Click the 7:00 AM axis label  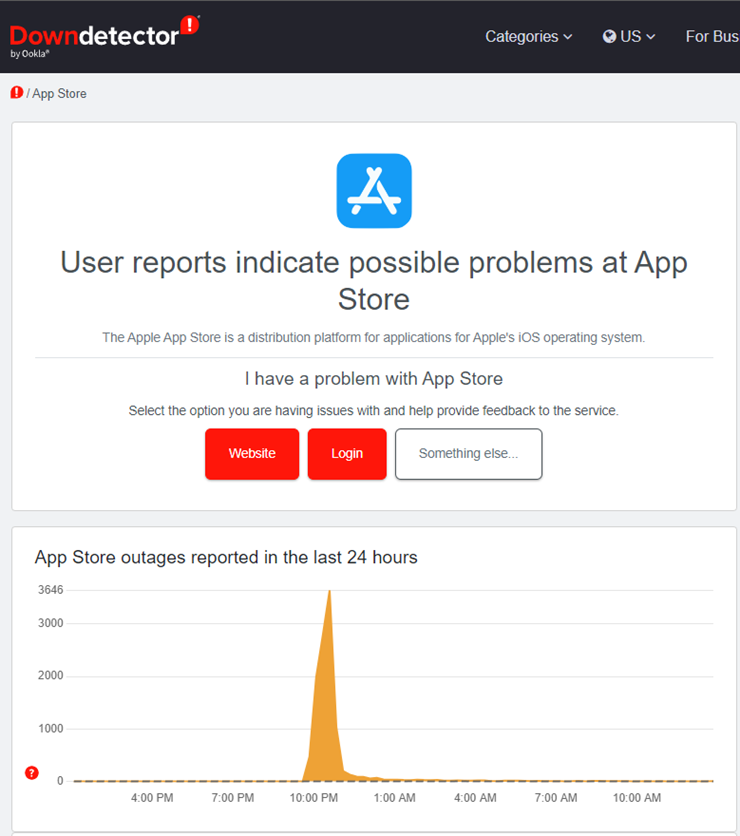[556, 798]
